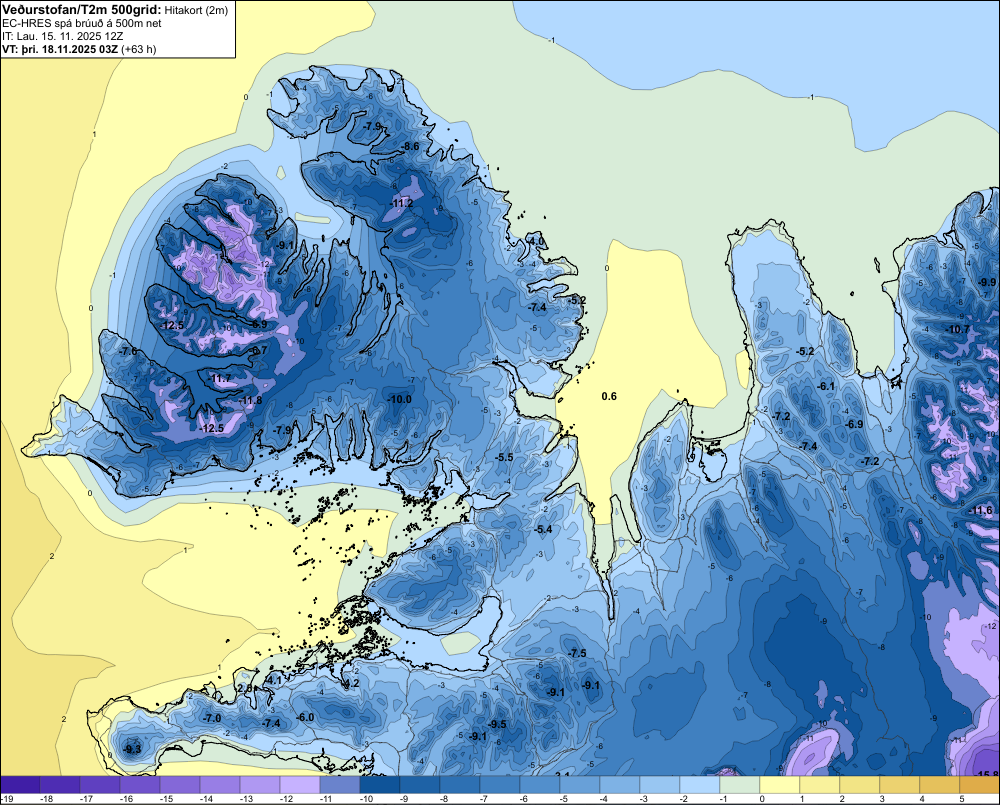Viewport: 1000px width, 805px height.
Task: Select legend swatch between -2 and -1
Action: tap(700, 785)
